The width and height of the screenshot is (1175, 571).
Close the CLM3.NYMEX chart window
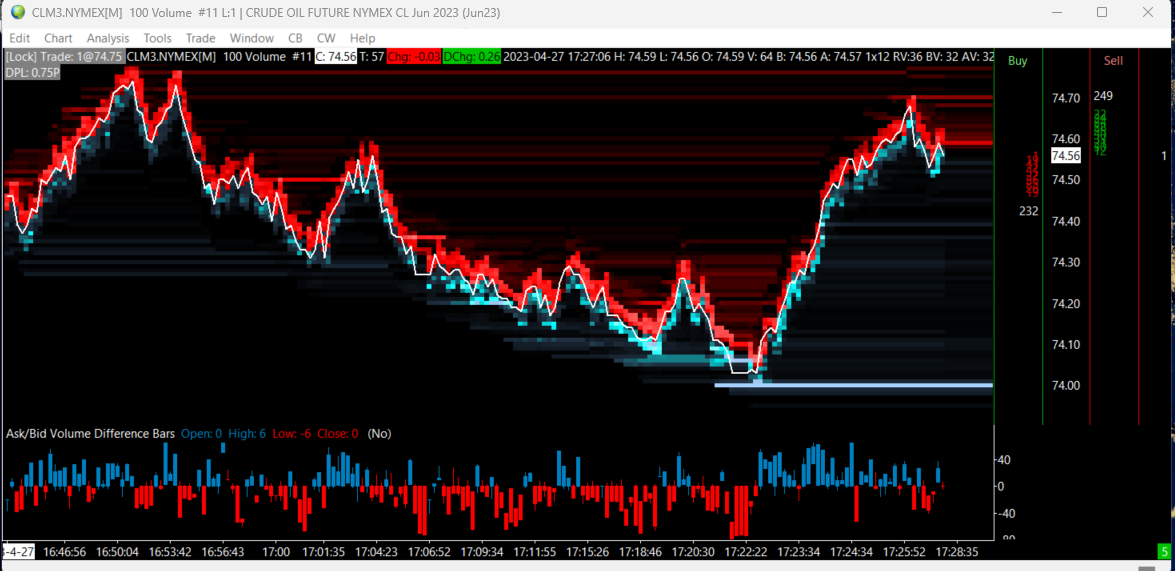click(x=1147, y=13)
